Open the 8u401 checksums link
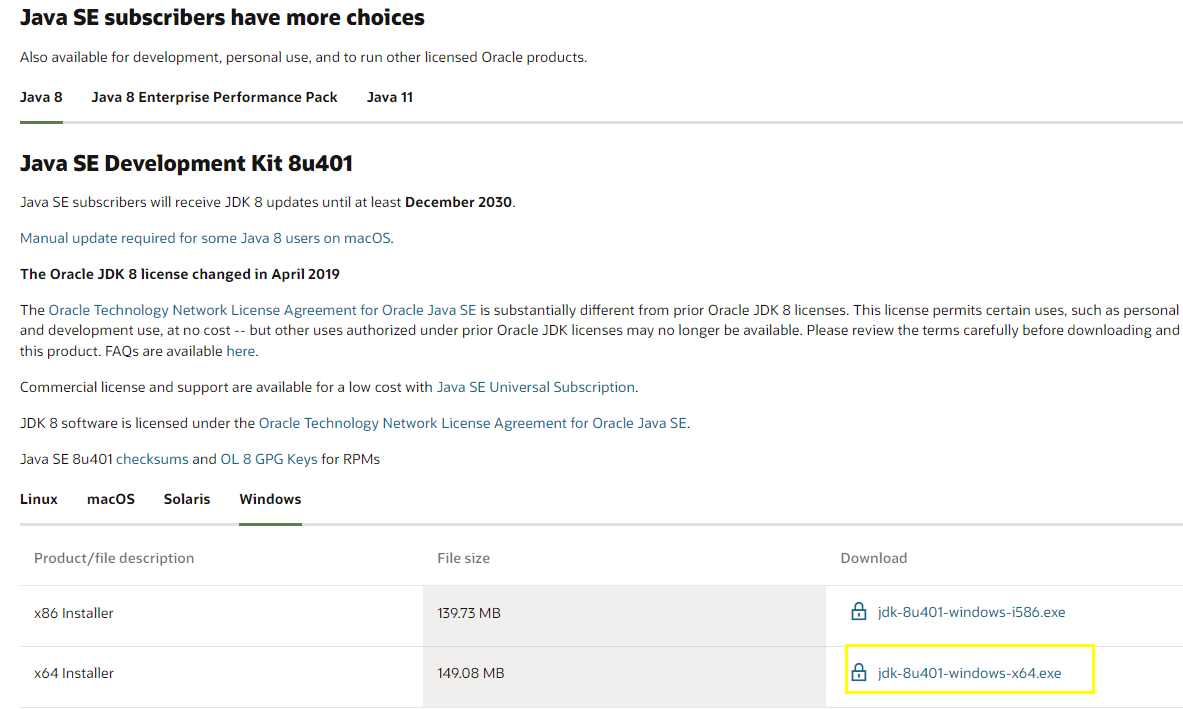 [152, 459]
